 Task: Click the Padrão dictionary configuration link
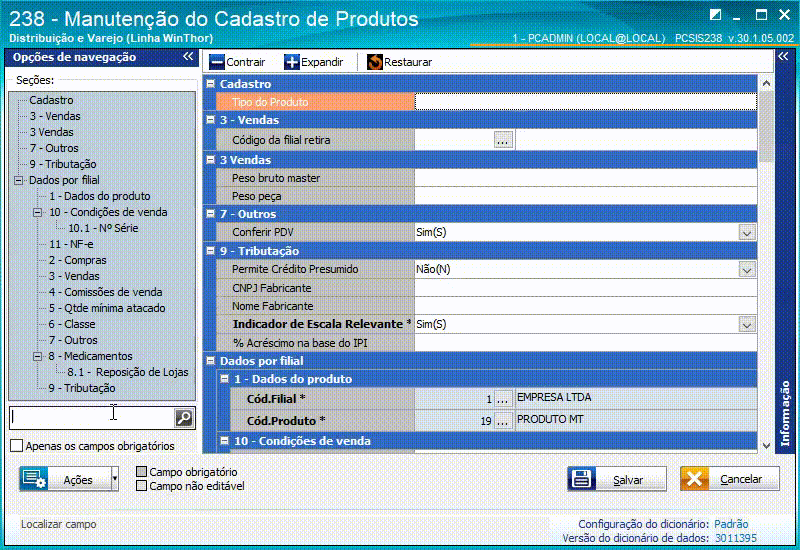point(731,524)
